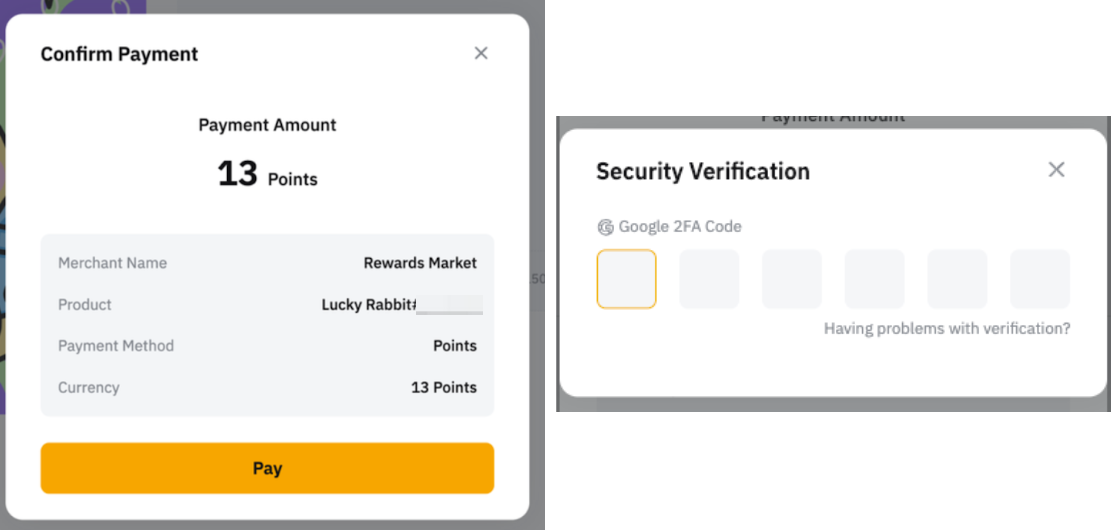Select the Merchant Name label

tap(112, 263)
